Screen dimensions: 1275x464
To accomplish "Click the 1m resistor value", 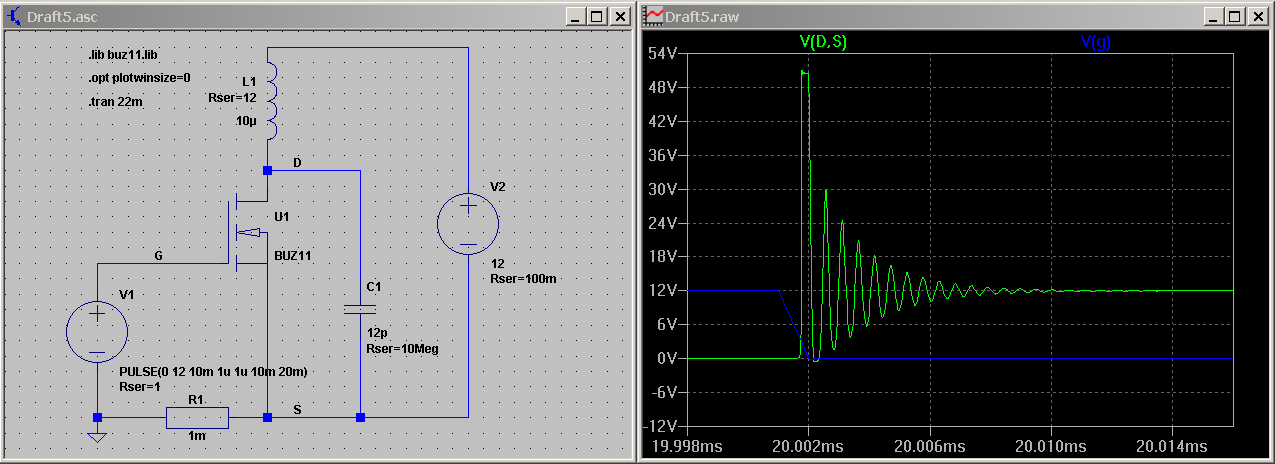I will click(196, 436).
